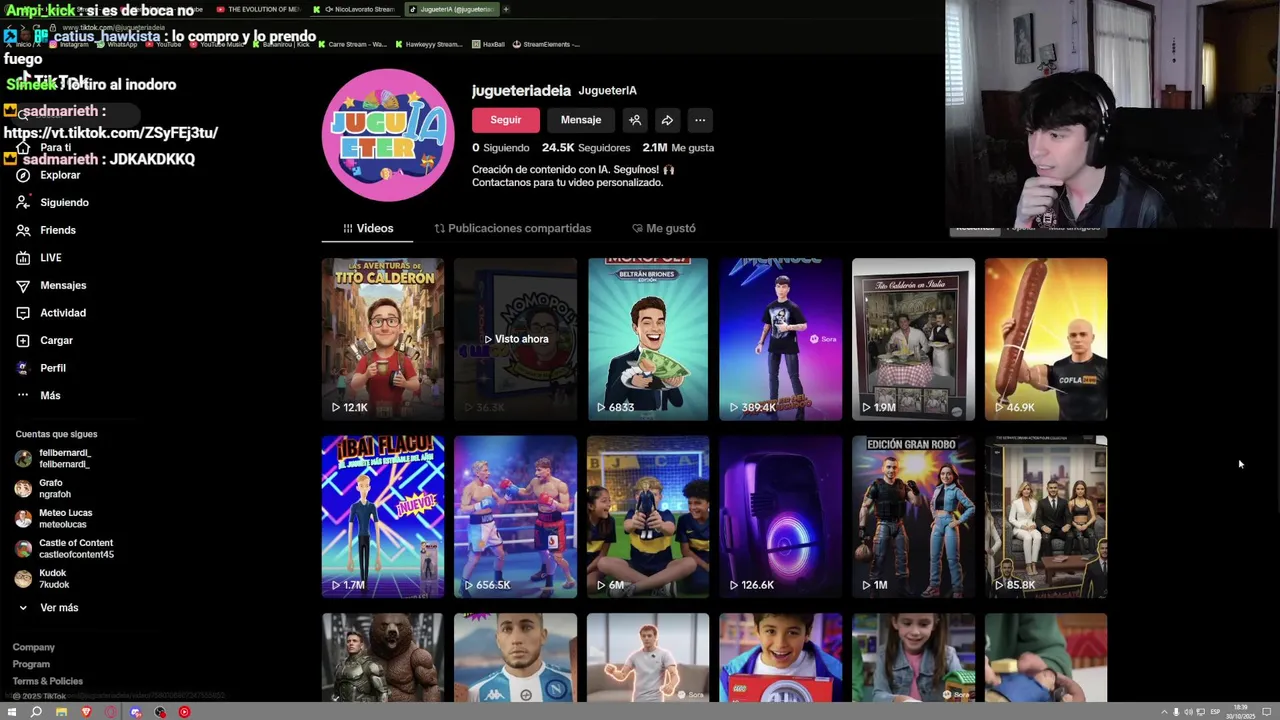Open ¡Bai Flaco! video with 1.7M views
Image resolution: width=1280 pixels, height=720 pixels.
point(383,516)
